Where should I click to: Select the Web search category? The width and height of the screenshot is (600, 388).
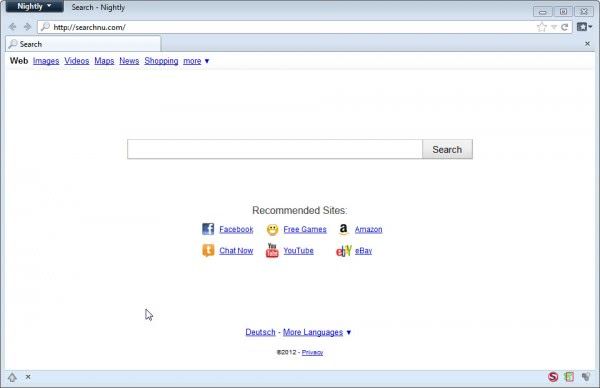(x=19, y=61)
